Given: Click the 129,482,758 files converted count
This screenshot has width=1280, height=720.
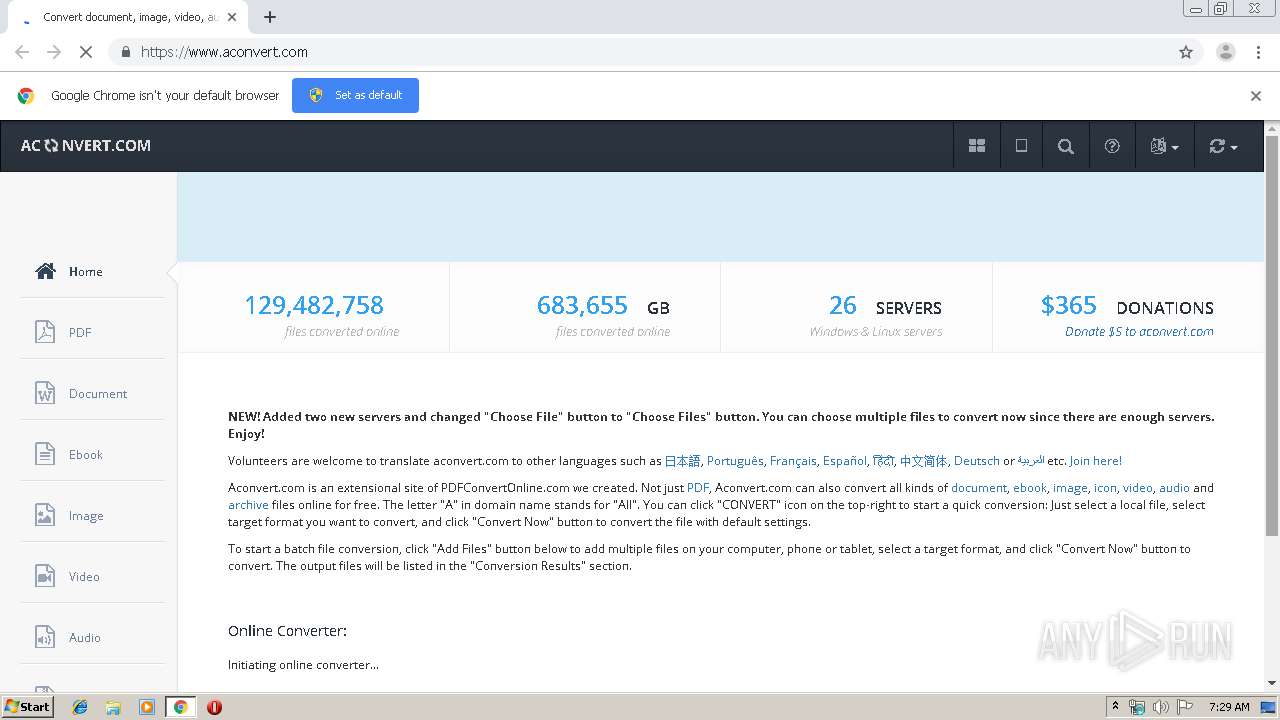Looking at the screenshot, I should pyautogui.click(x=314, y=305).
